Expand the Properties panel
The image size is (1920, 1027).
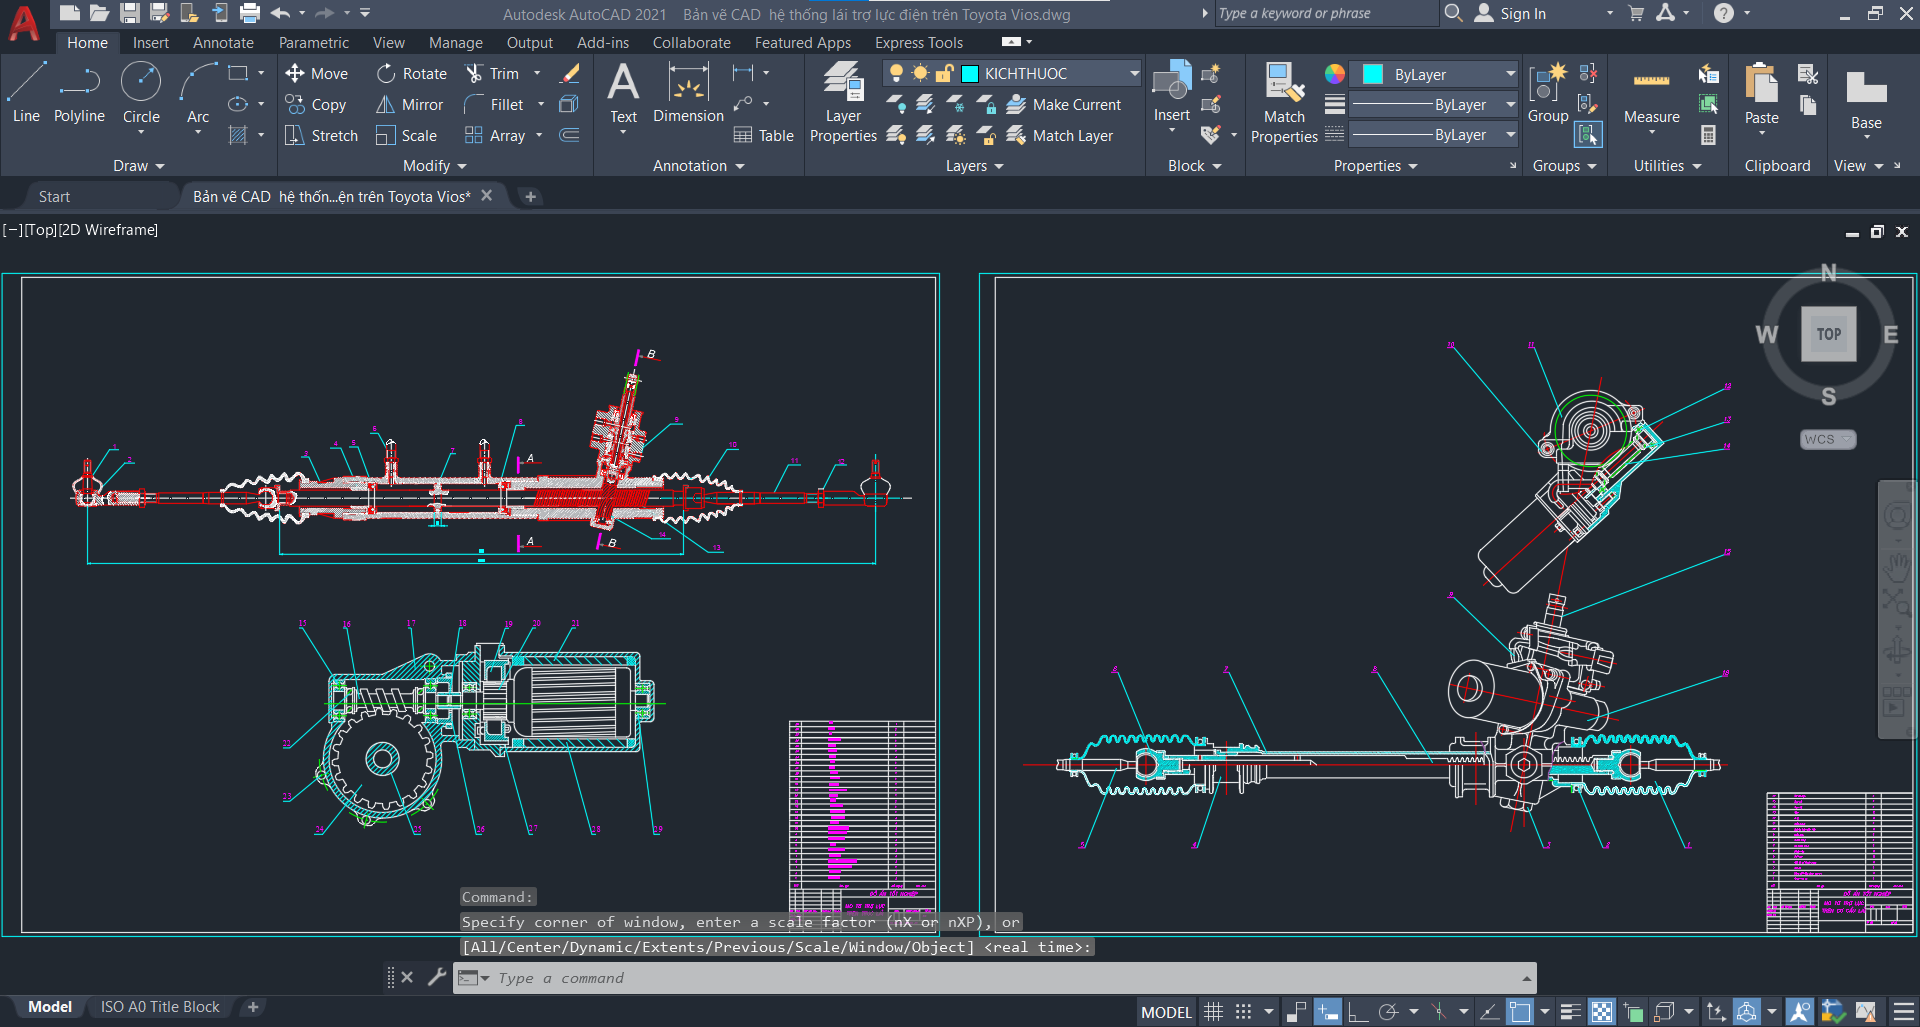point(1376,166)
